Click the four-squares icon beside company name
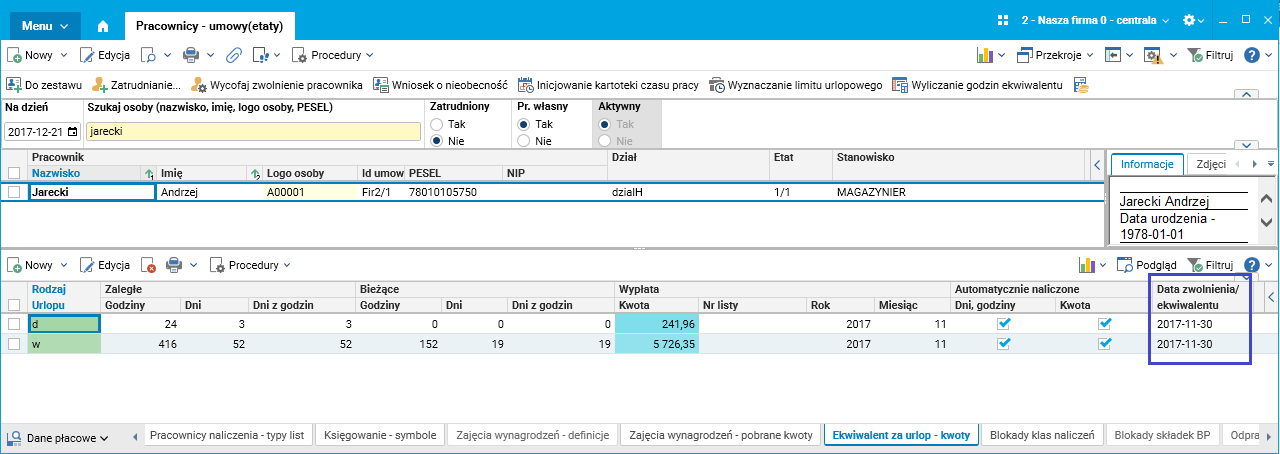This screenshot has width=1280, height=454. pyautogui.click(x=1005, y=20)
